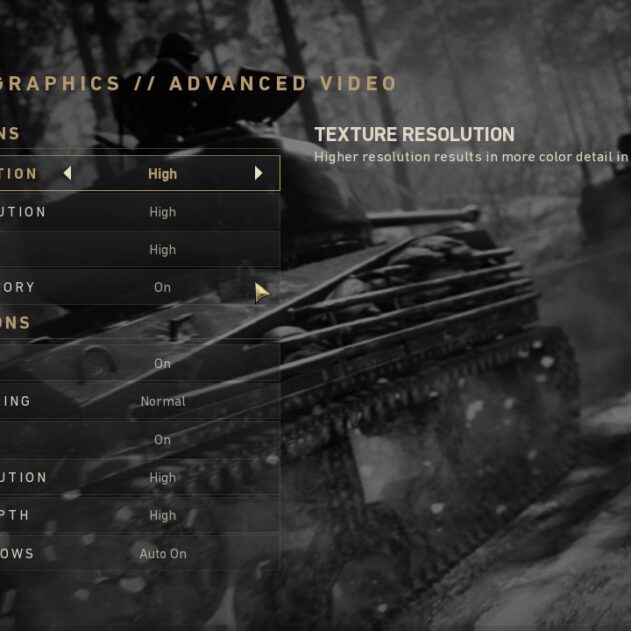The height and width of the screenshot is (631, 631).
Task: Click the Higher resolution description text
Action: click(472, 157)
